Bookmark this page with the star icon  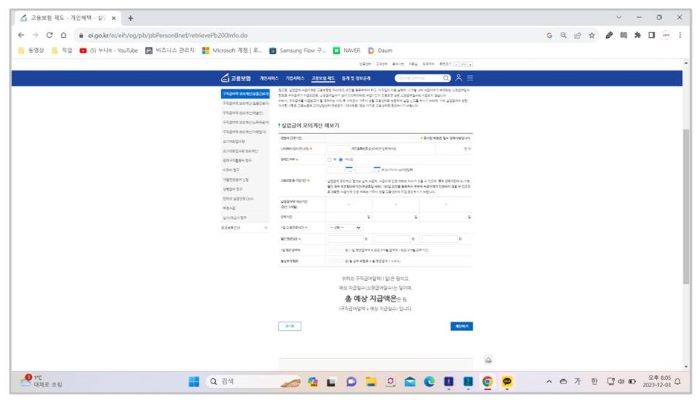click(592, 35)
